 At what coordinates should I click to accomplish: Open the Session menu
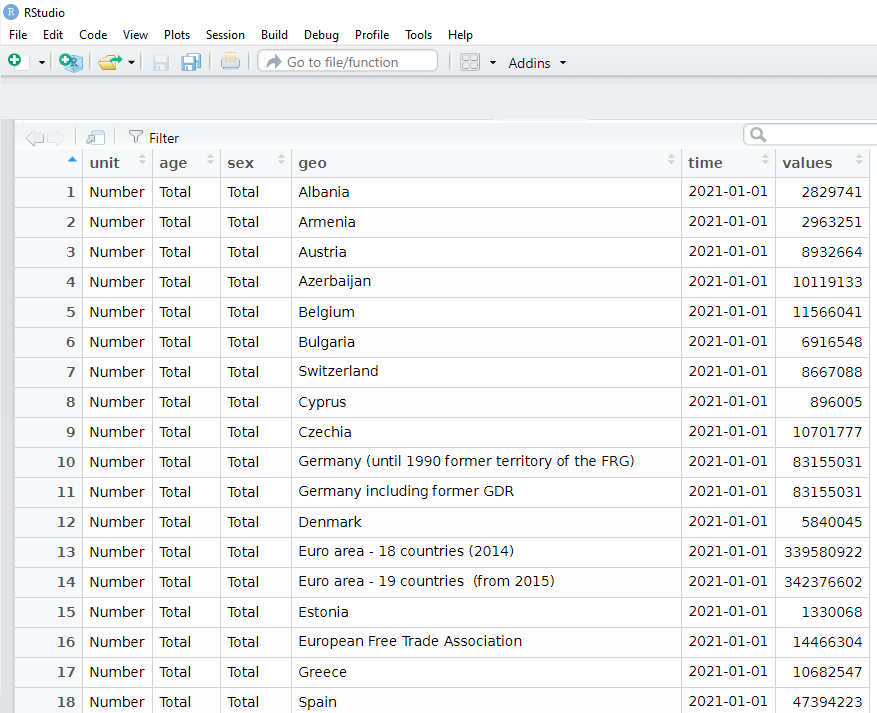click(x=225, y=35)
